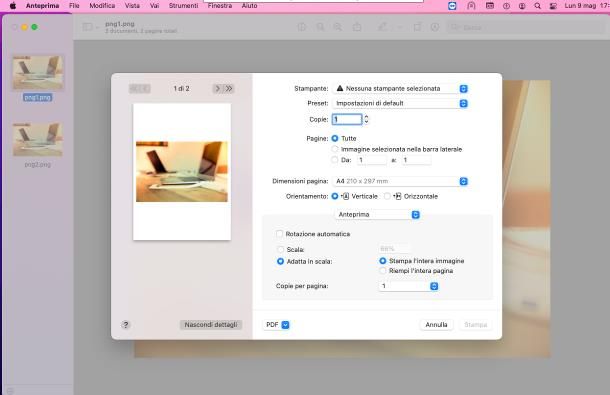Open the Anteprima options section dropdown
The image size is (610, 395).
[x=377, y=214]
